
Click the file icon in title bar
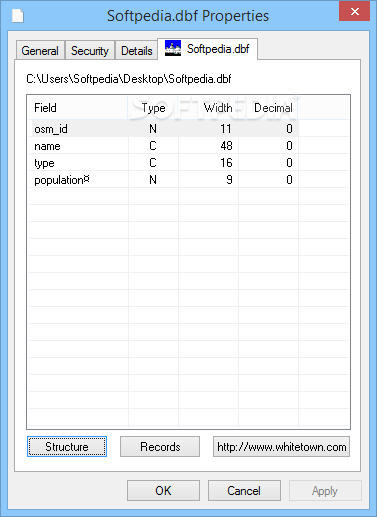pos(18,16)
